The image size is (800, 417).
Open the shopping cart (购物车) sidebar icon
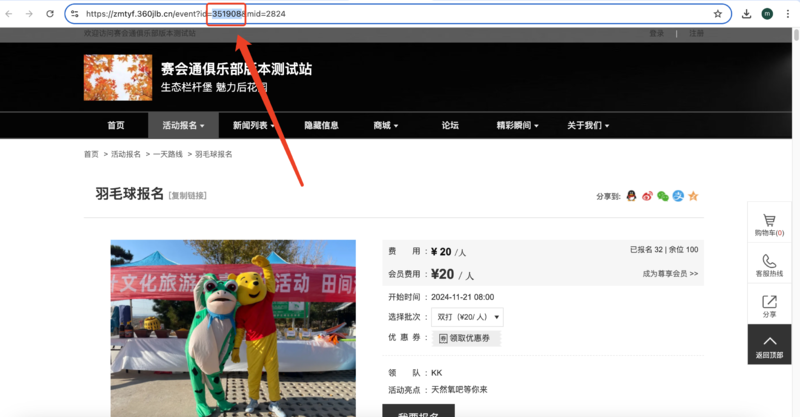tap(769, 221)
